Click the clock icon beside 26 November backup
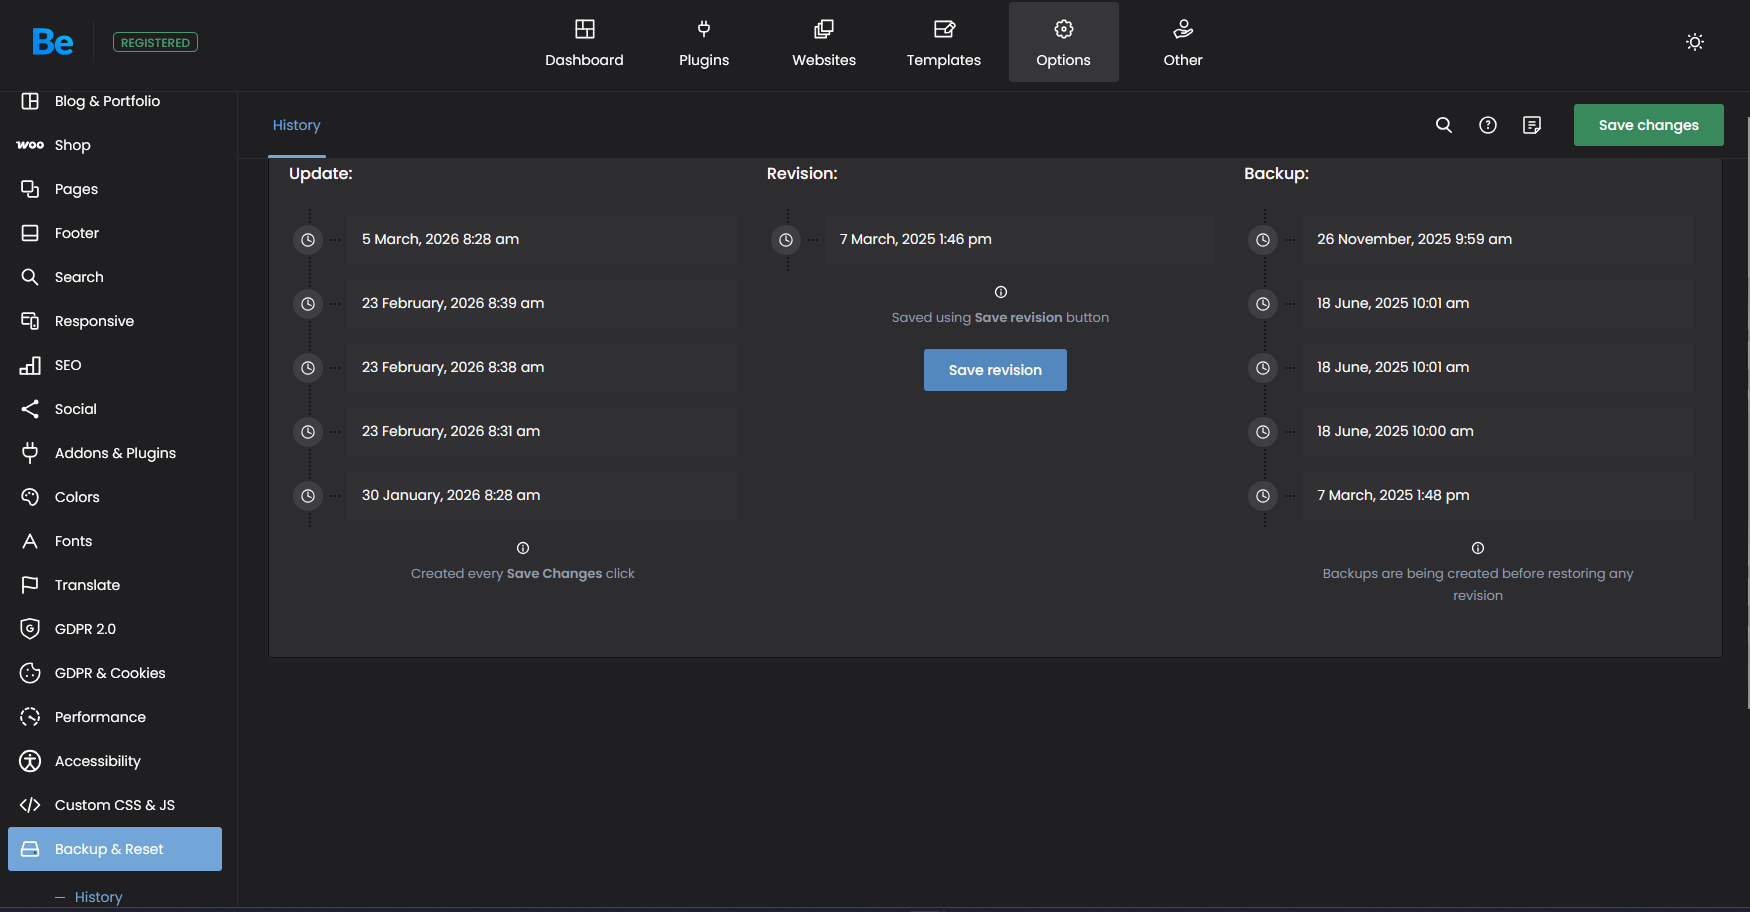This screenshot has width=1750, height=912. tap(1263, 240)
